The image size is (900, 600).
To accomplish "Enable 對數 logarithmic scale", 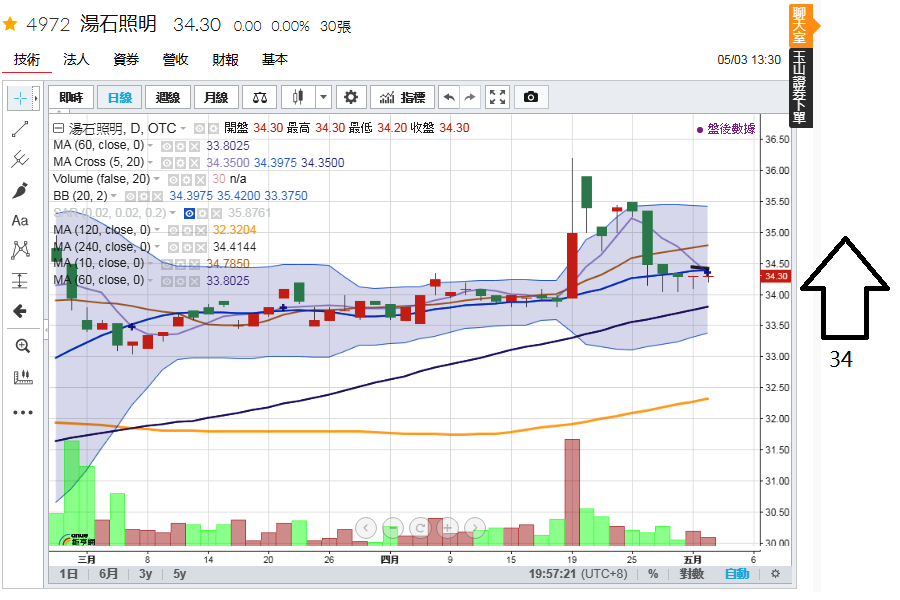I will [691, 574].
